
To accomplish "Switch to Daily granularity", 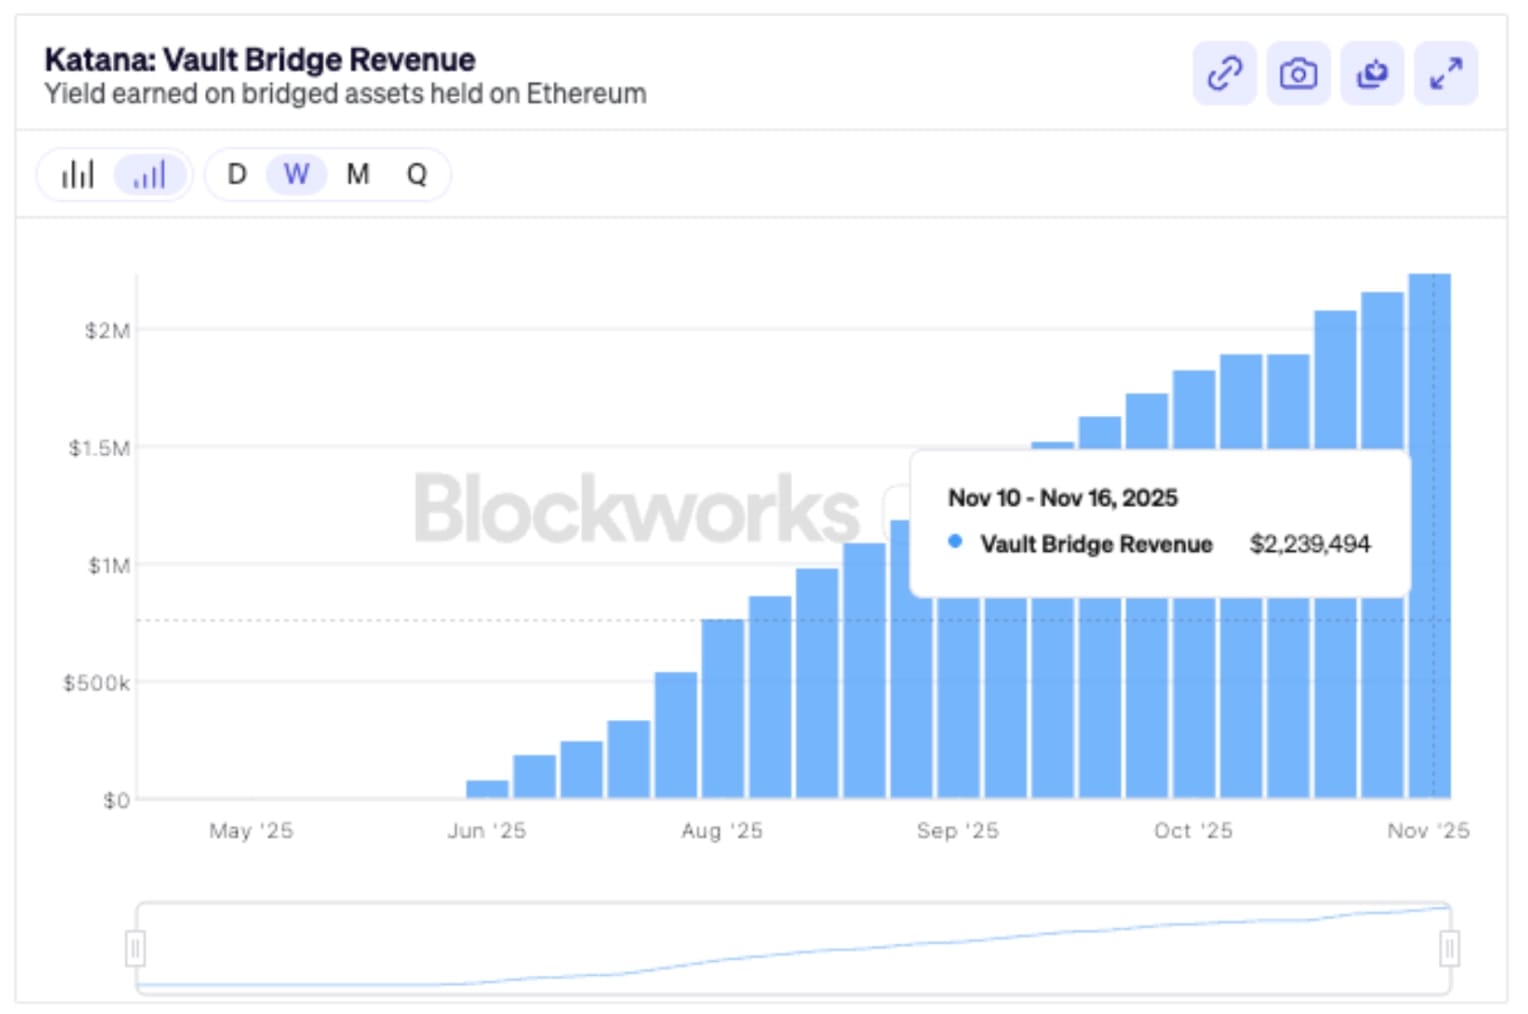I will pos(237,174).
